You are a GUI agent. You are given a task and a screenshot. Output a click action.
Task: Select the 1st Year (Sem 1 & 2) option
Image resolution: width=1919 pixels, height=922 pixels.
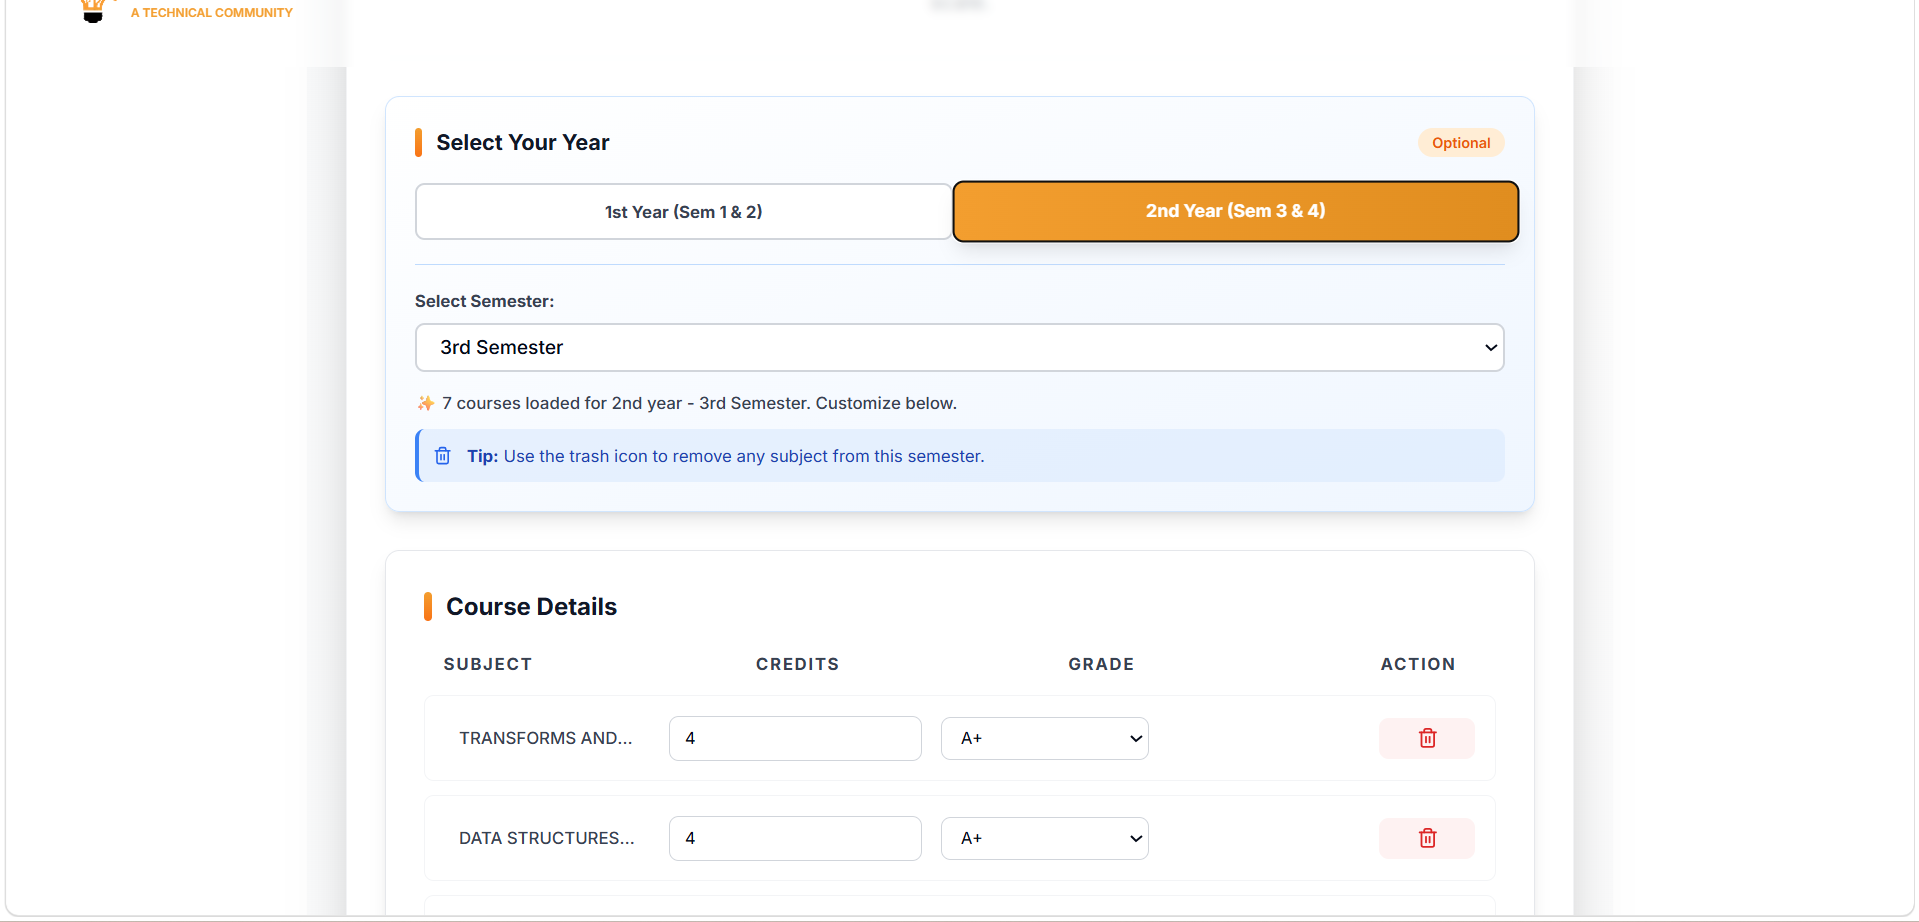coord(683,211)
